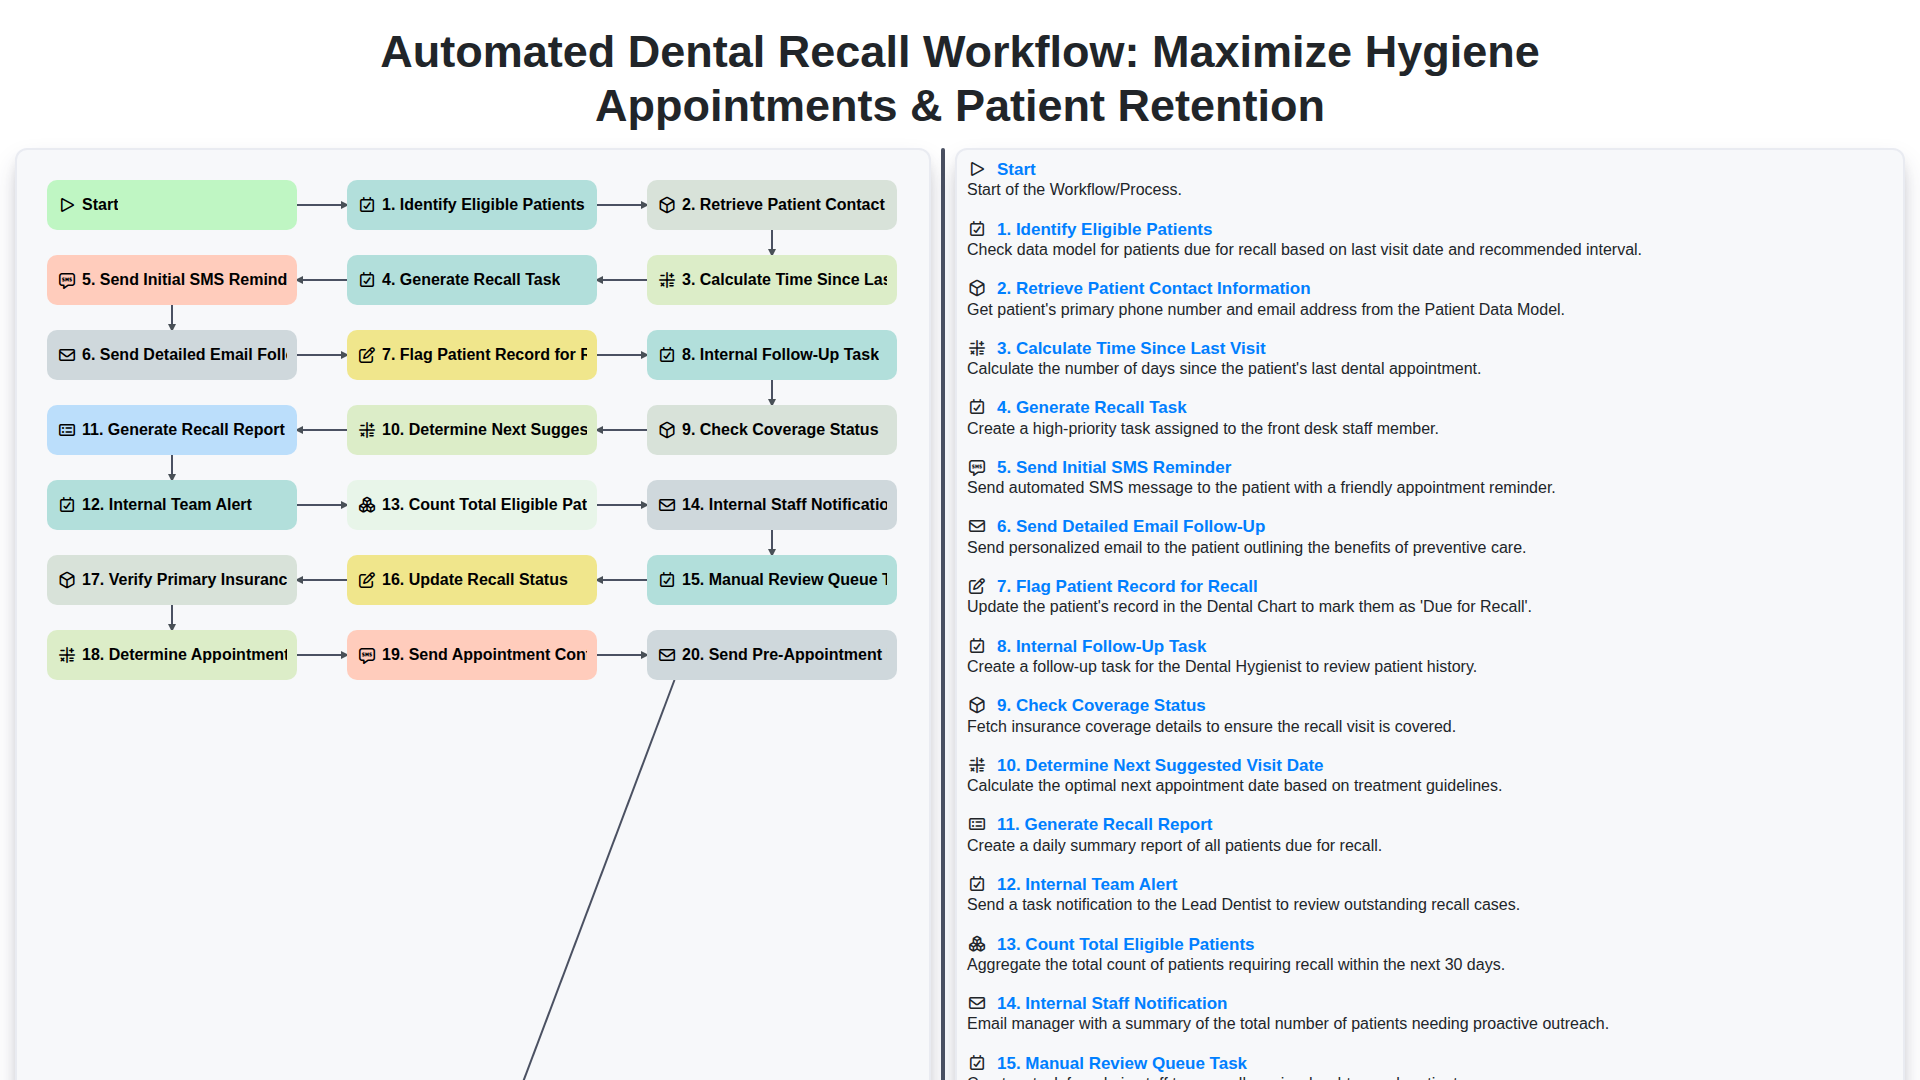Screen dimensions: 1920x1080
Task: Click the envelope icon beside Send Detailed Email Follow-Up heading
Action: point(977,526)
